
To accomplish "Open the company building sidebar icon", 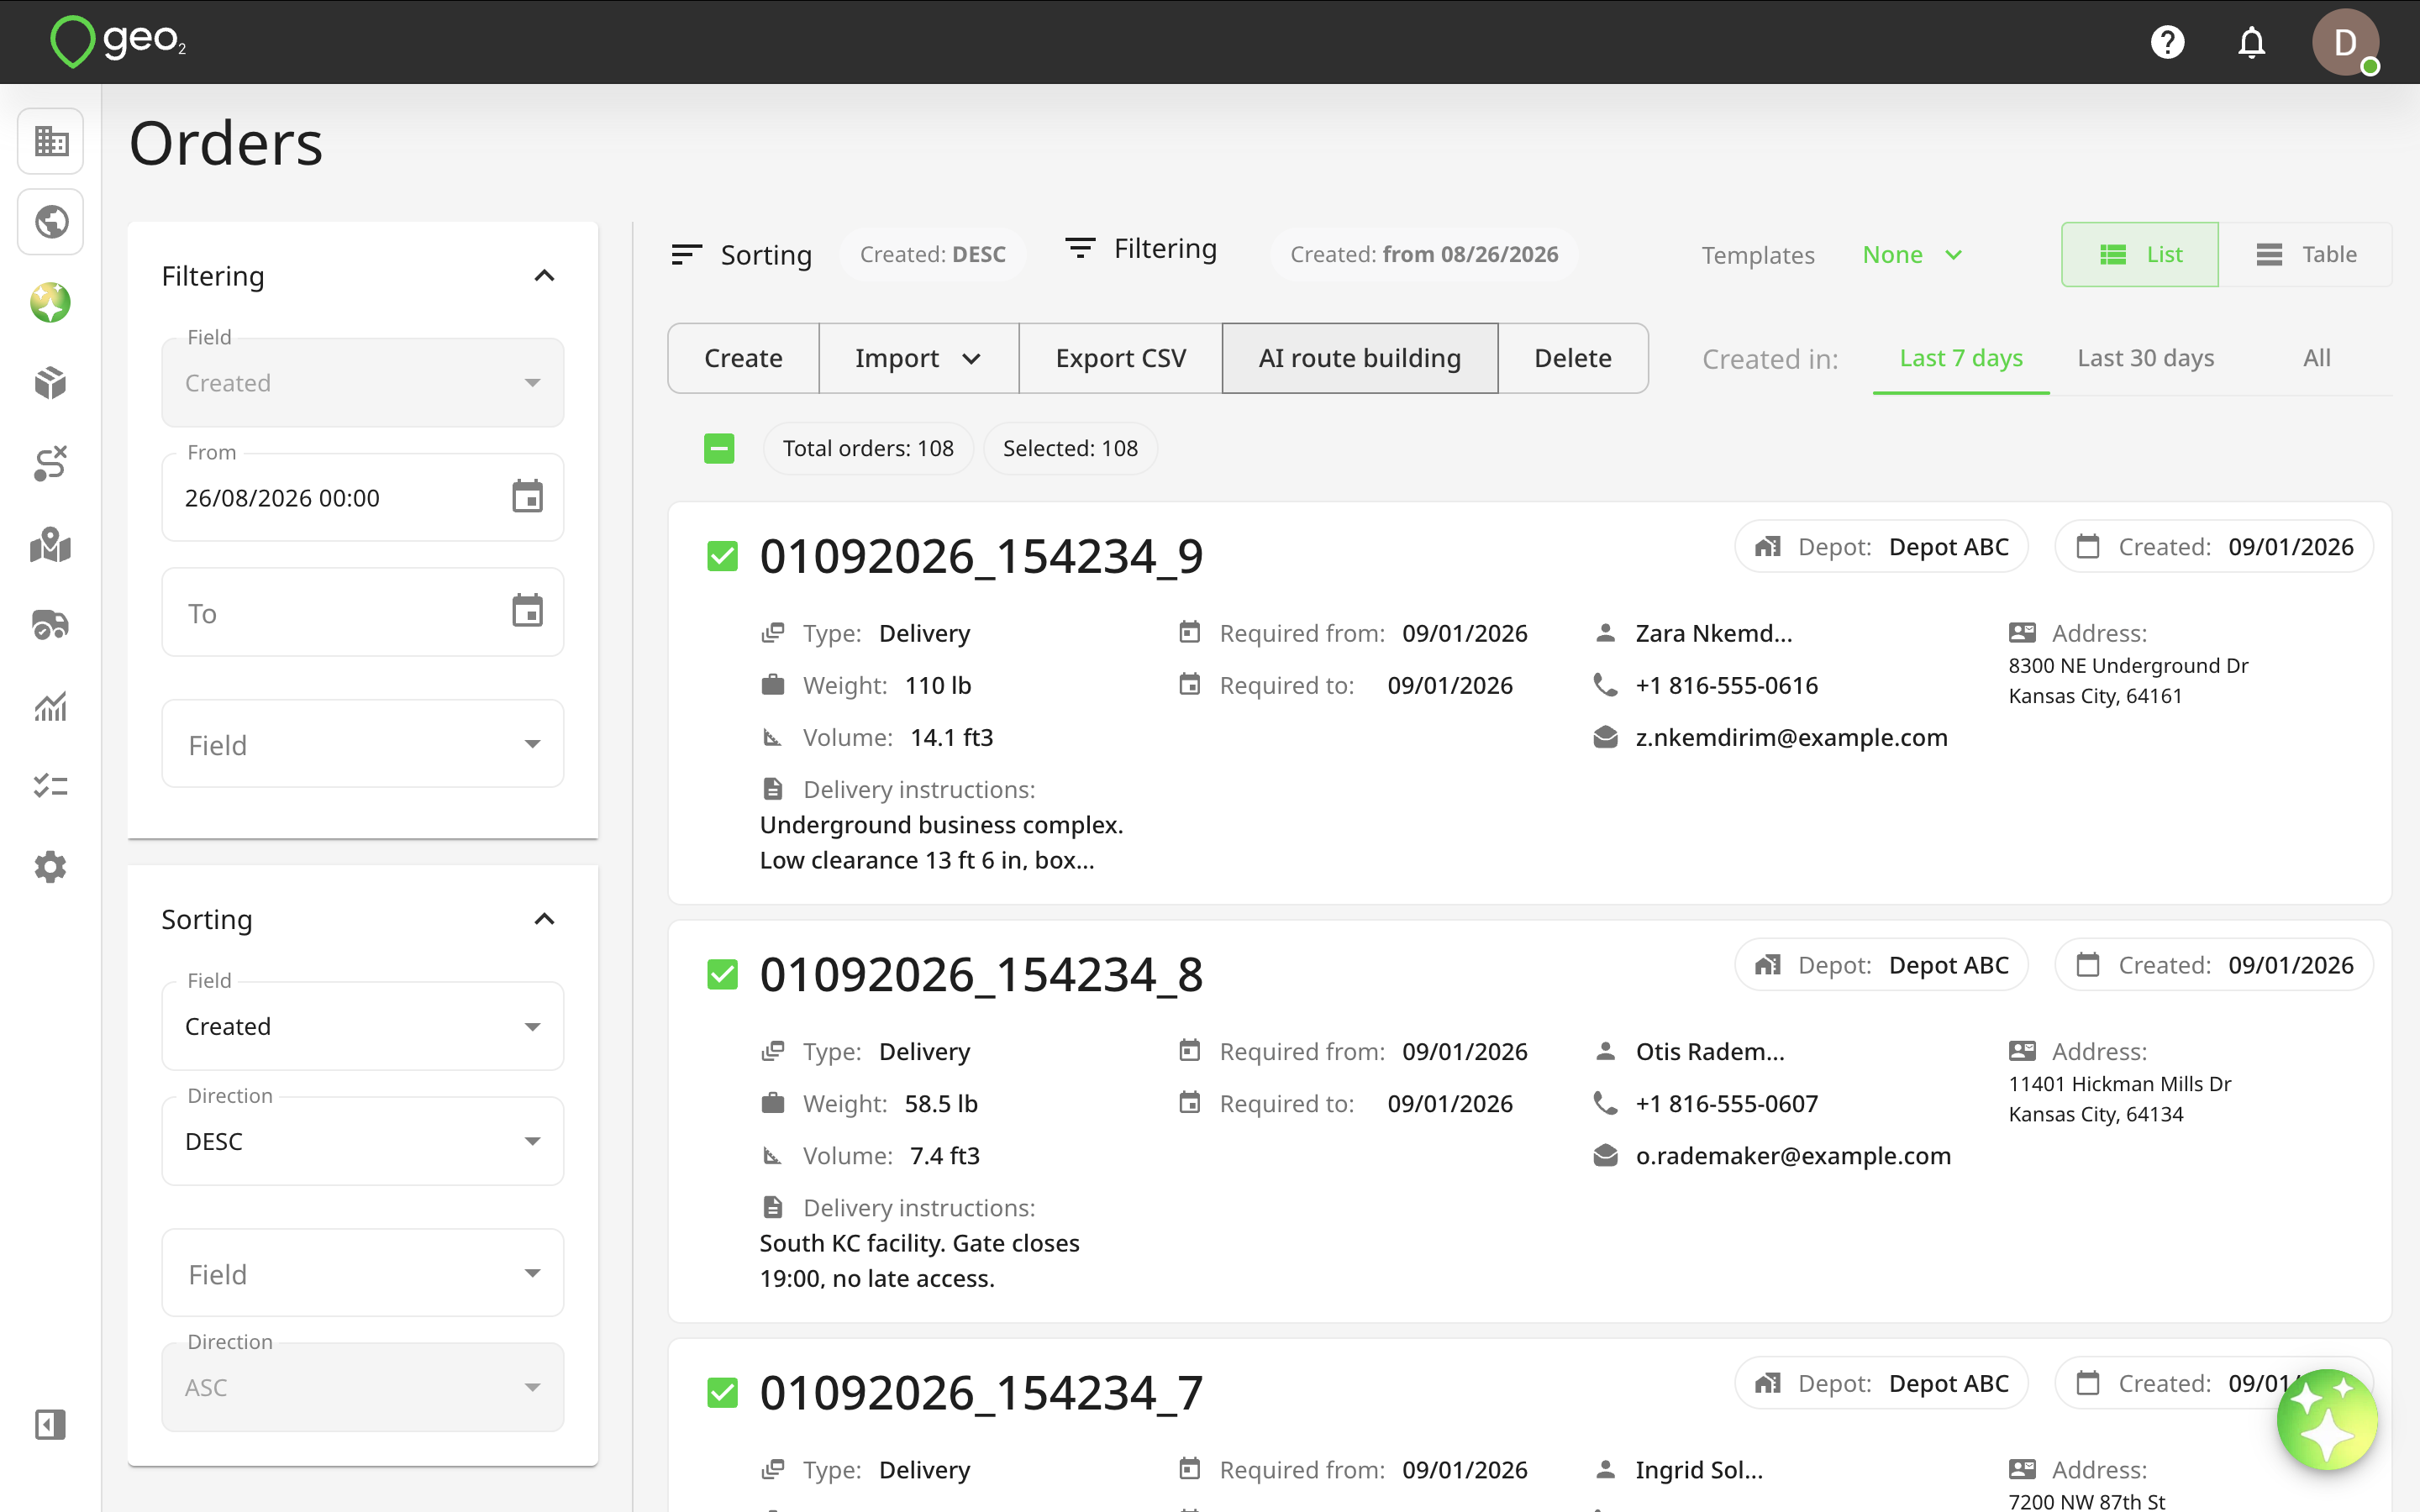I will point(51,141).
